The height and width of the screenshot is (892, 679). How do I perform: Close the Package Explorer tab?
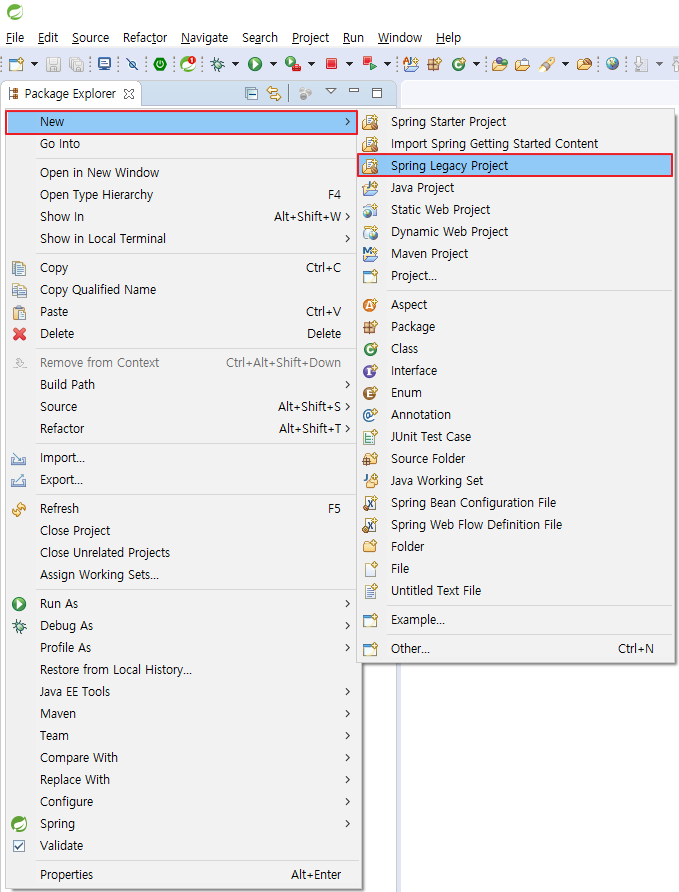(129, 94)
